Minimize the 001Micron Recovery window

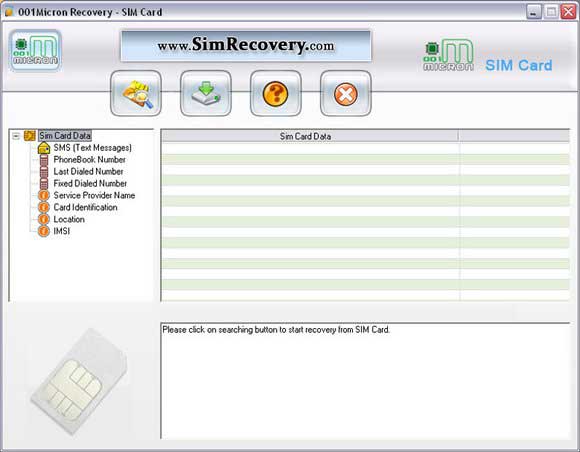[534, 12]
